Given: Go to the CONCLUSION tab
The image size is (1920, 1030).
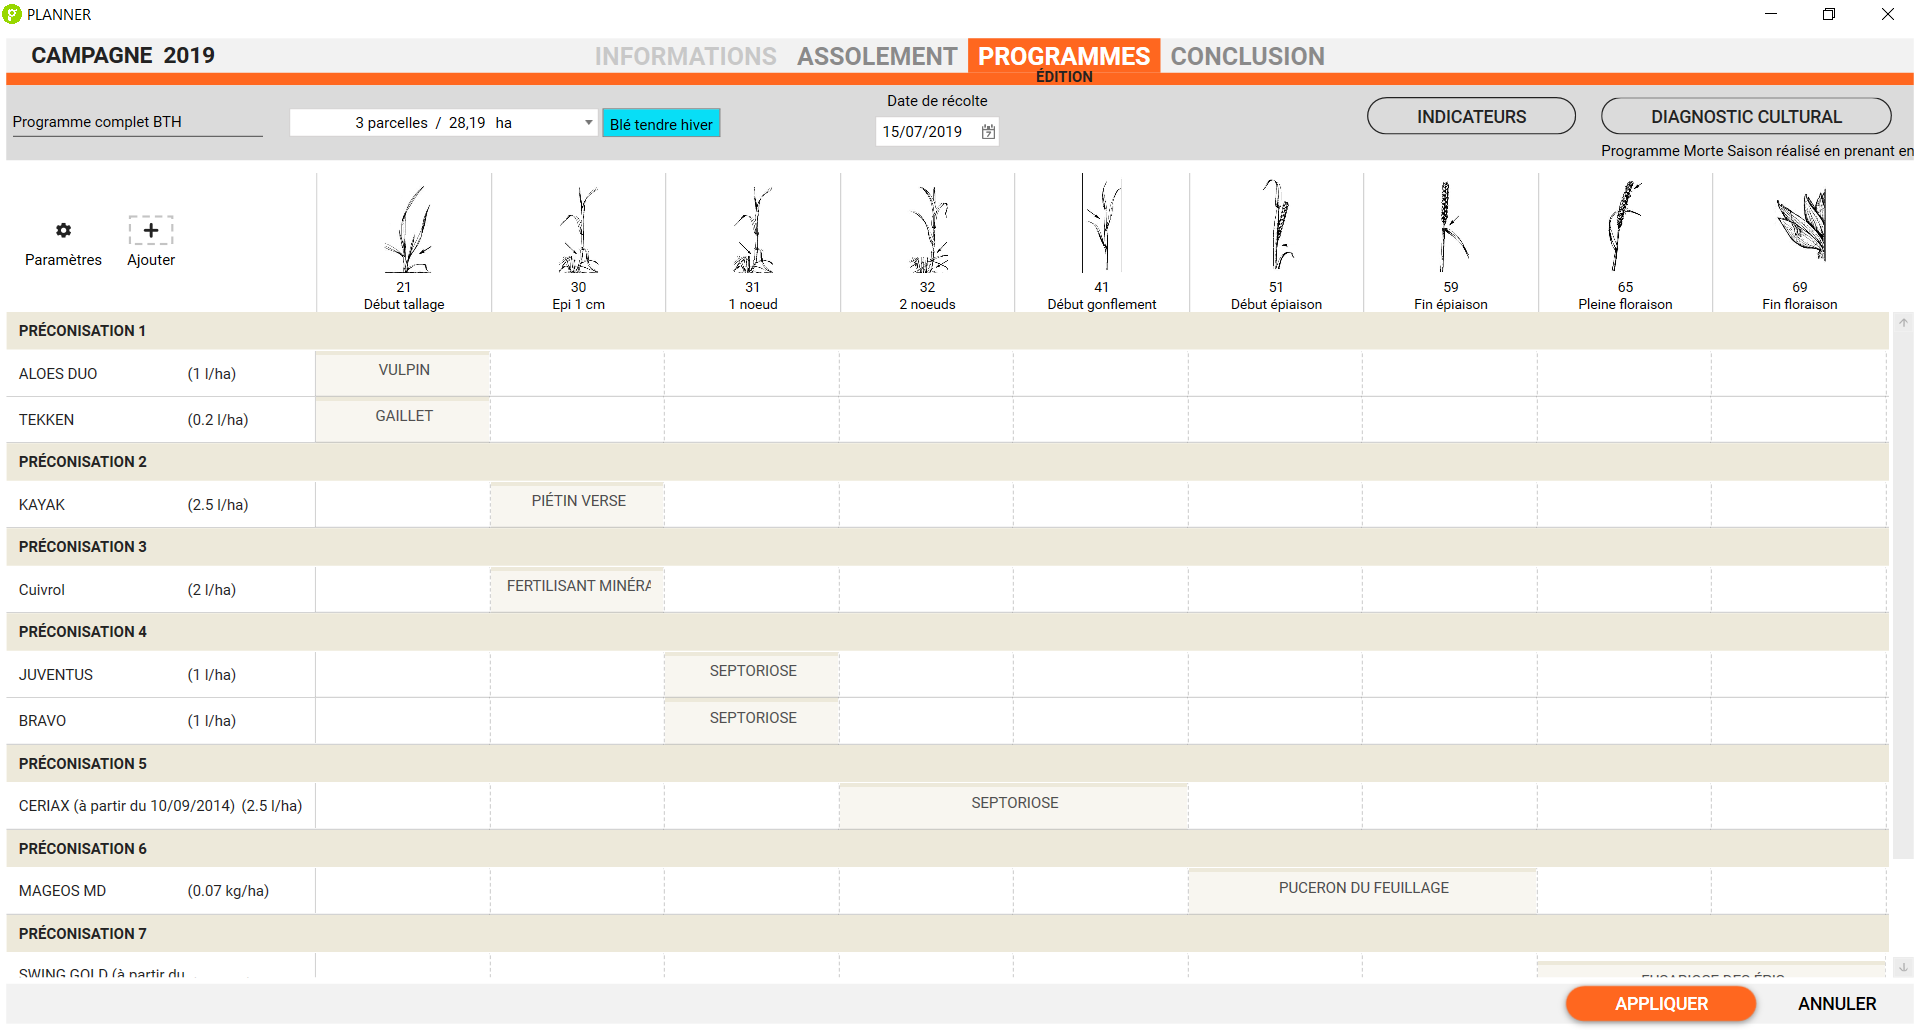Looking at the screenshot, I should tap(1247, 56).
